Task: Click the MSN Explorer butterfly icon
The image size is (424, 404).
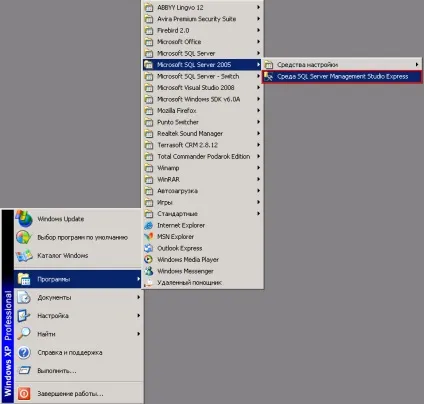Action: [148, 237]
